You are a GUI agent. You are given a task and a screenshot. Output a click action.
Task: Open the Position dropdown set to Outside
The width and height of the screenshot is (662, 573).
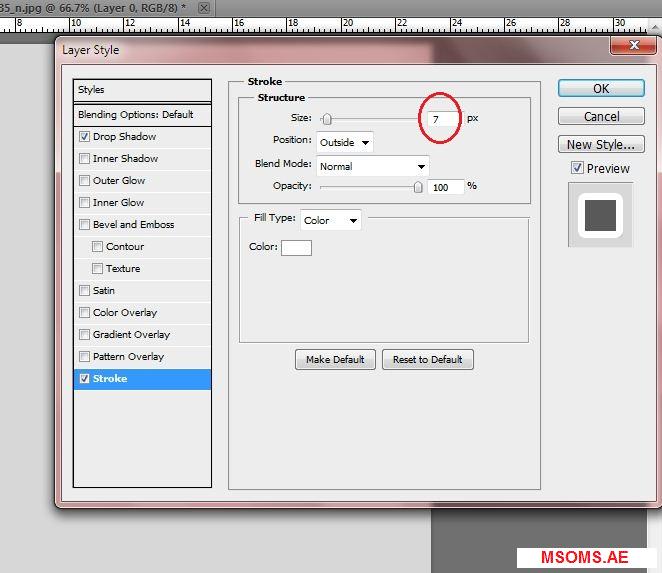point(345,142)
